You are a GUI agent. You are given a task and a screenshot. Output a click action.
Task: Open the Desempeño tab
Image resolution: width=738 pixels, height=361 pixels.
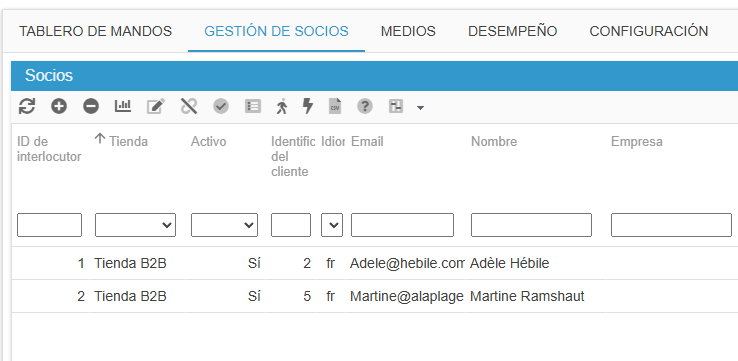(x=513, y=31)
